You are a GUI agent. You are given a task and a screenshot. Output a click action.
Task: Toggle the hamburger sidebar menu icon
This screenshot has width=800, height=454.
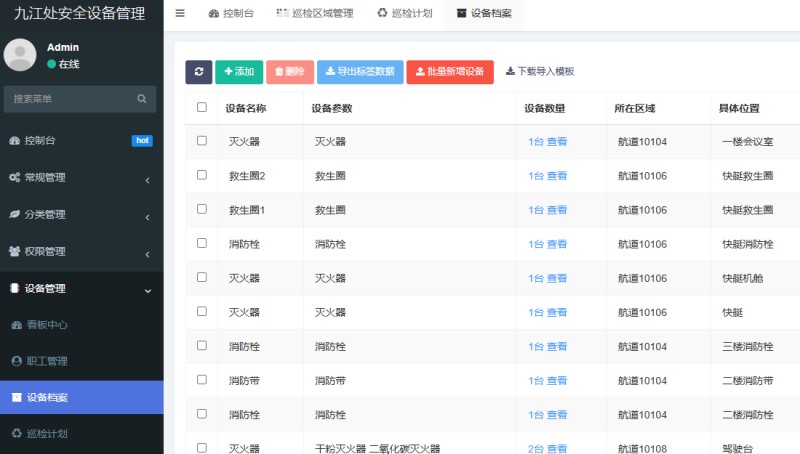[x=180, y=13]
